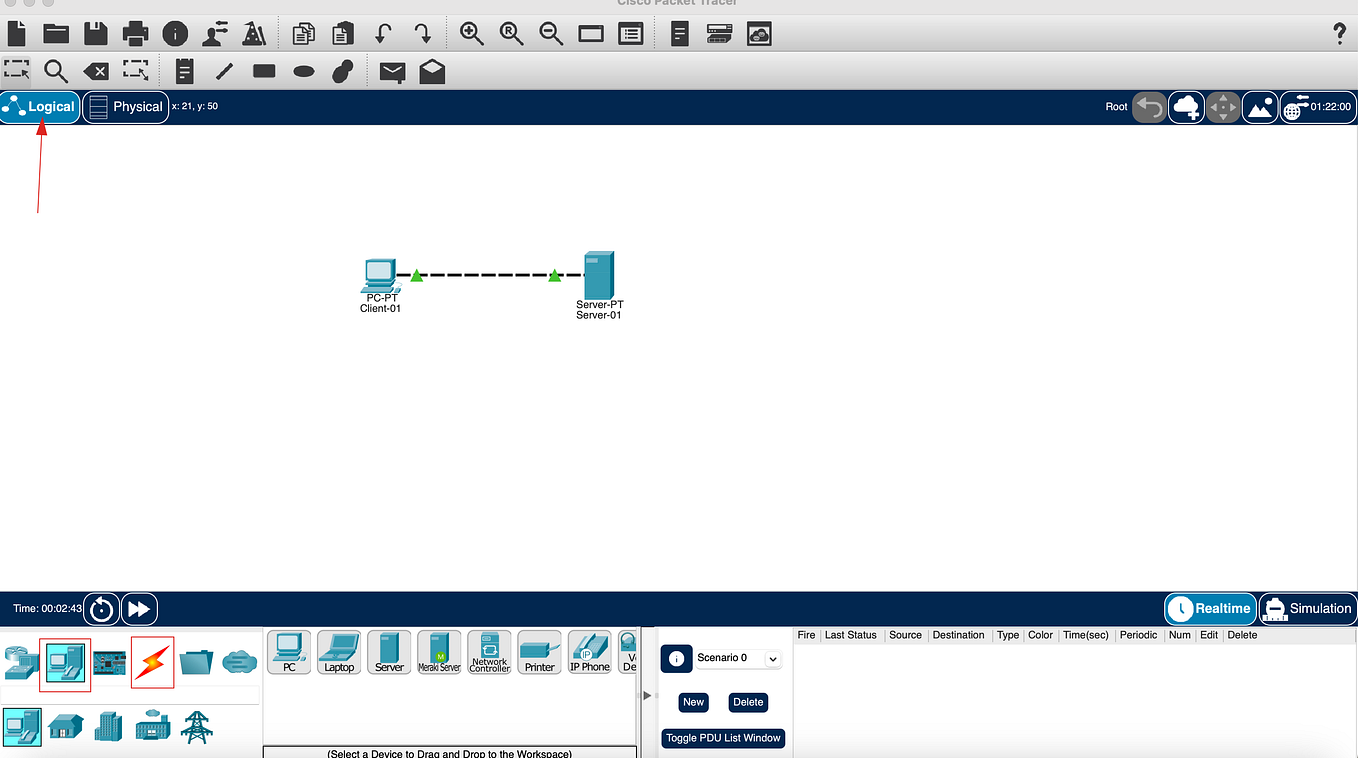This screenshot has height=758, width=1358.
Task: Switch to the Physical workspace tab
Action: [x=126, y=107]
